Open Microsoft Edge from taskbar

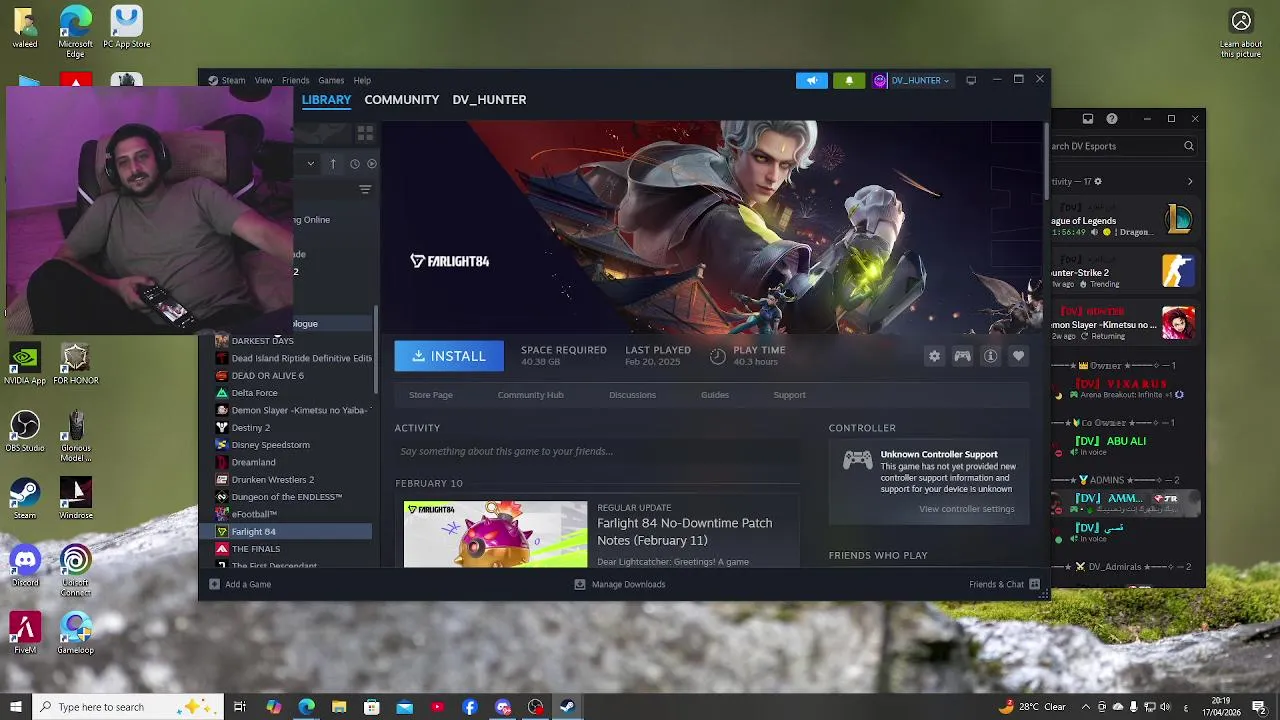306,707
